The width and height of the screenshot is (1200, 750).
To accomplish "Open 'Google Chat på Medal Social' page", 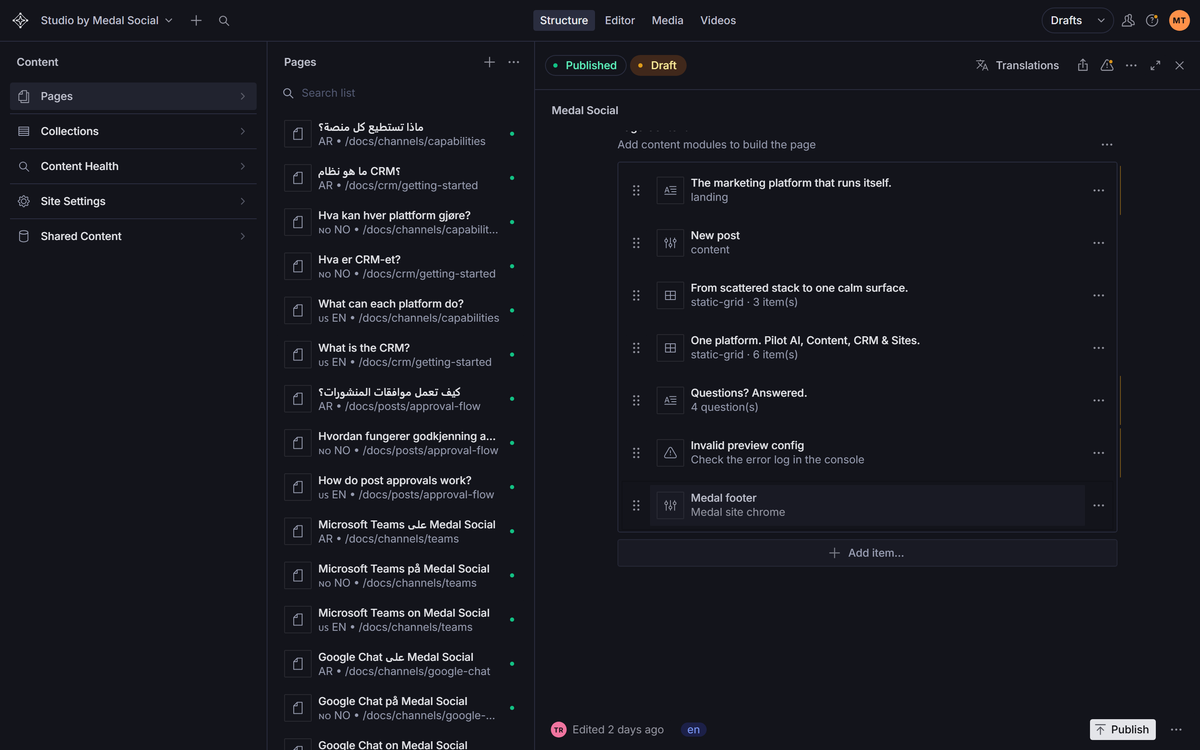I will (401, 708).
